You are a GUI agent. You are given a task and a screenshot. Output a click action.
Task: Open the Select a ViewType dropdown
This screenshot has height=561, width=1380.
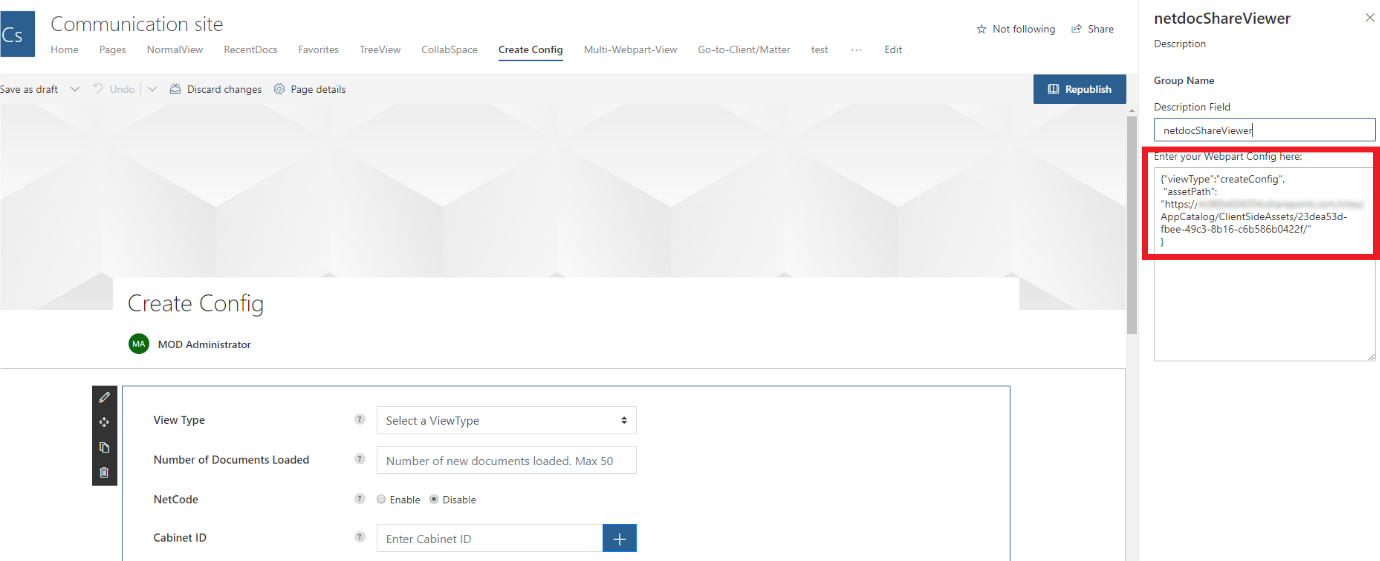[x=506, y=420]
